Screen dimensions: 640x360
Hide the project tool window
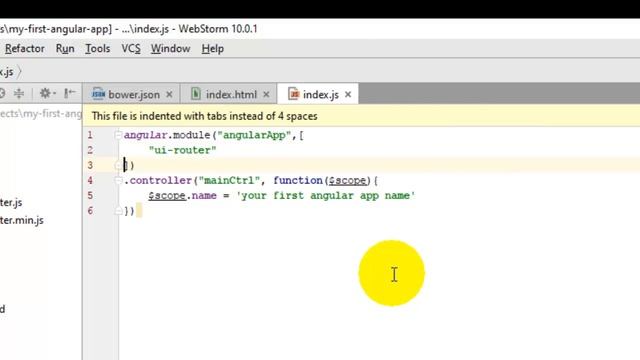click(x=69, y=93)
